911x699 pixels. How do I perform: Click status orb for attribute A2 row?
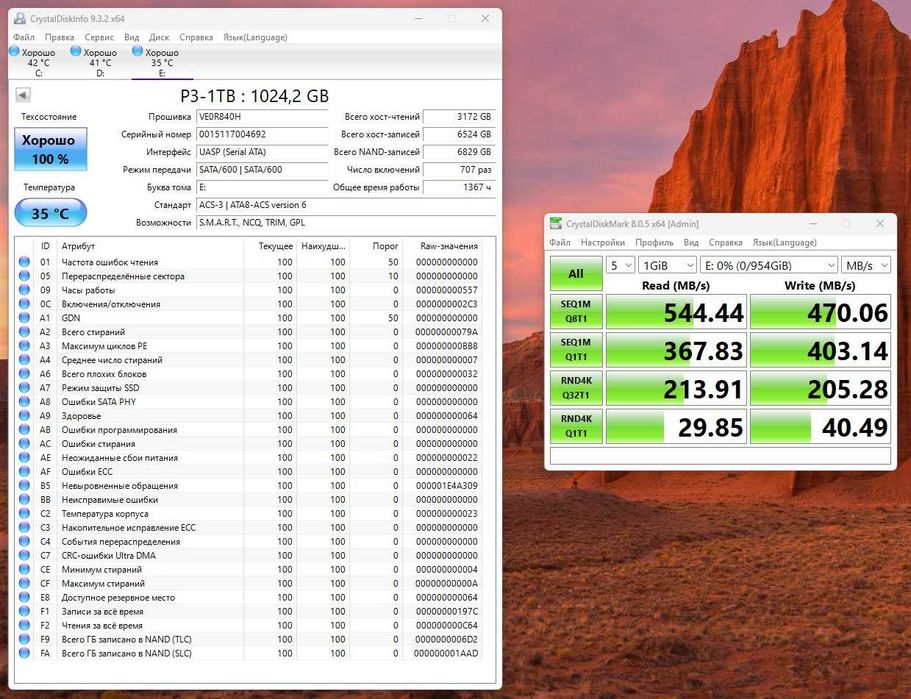click(24, 332)
